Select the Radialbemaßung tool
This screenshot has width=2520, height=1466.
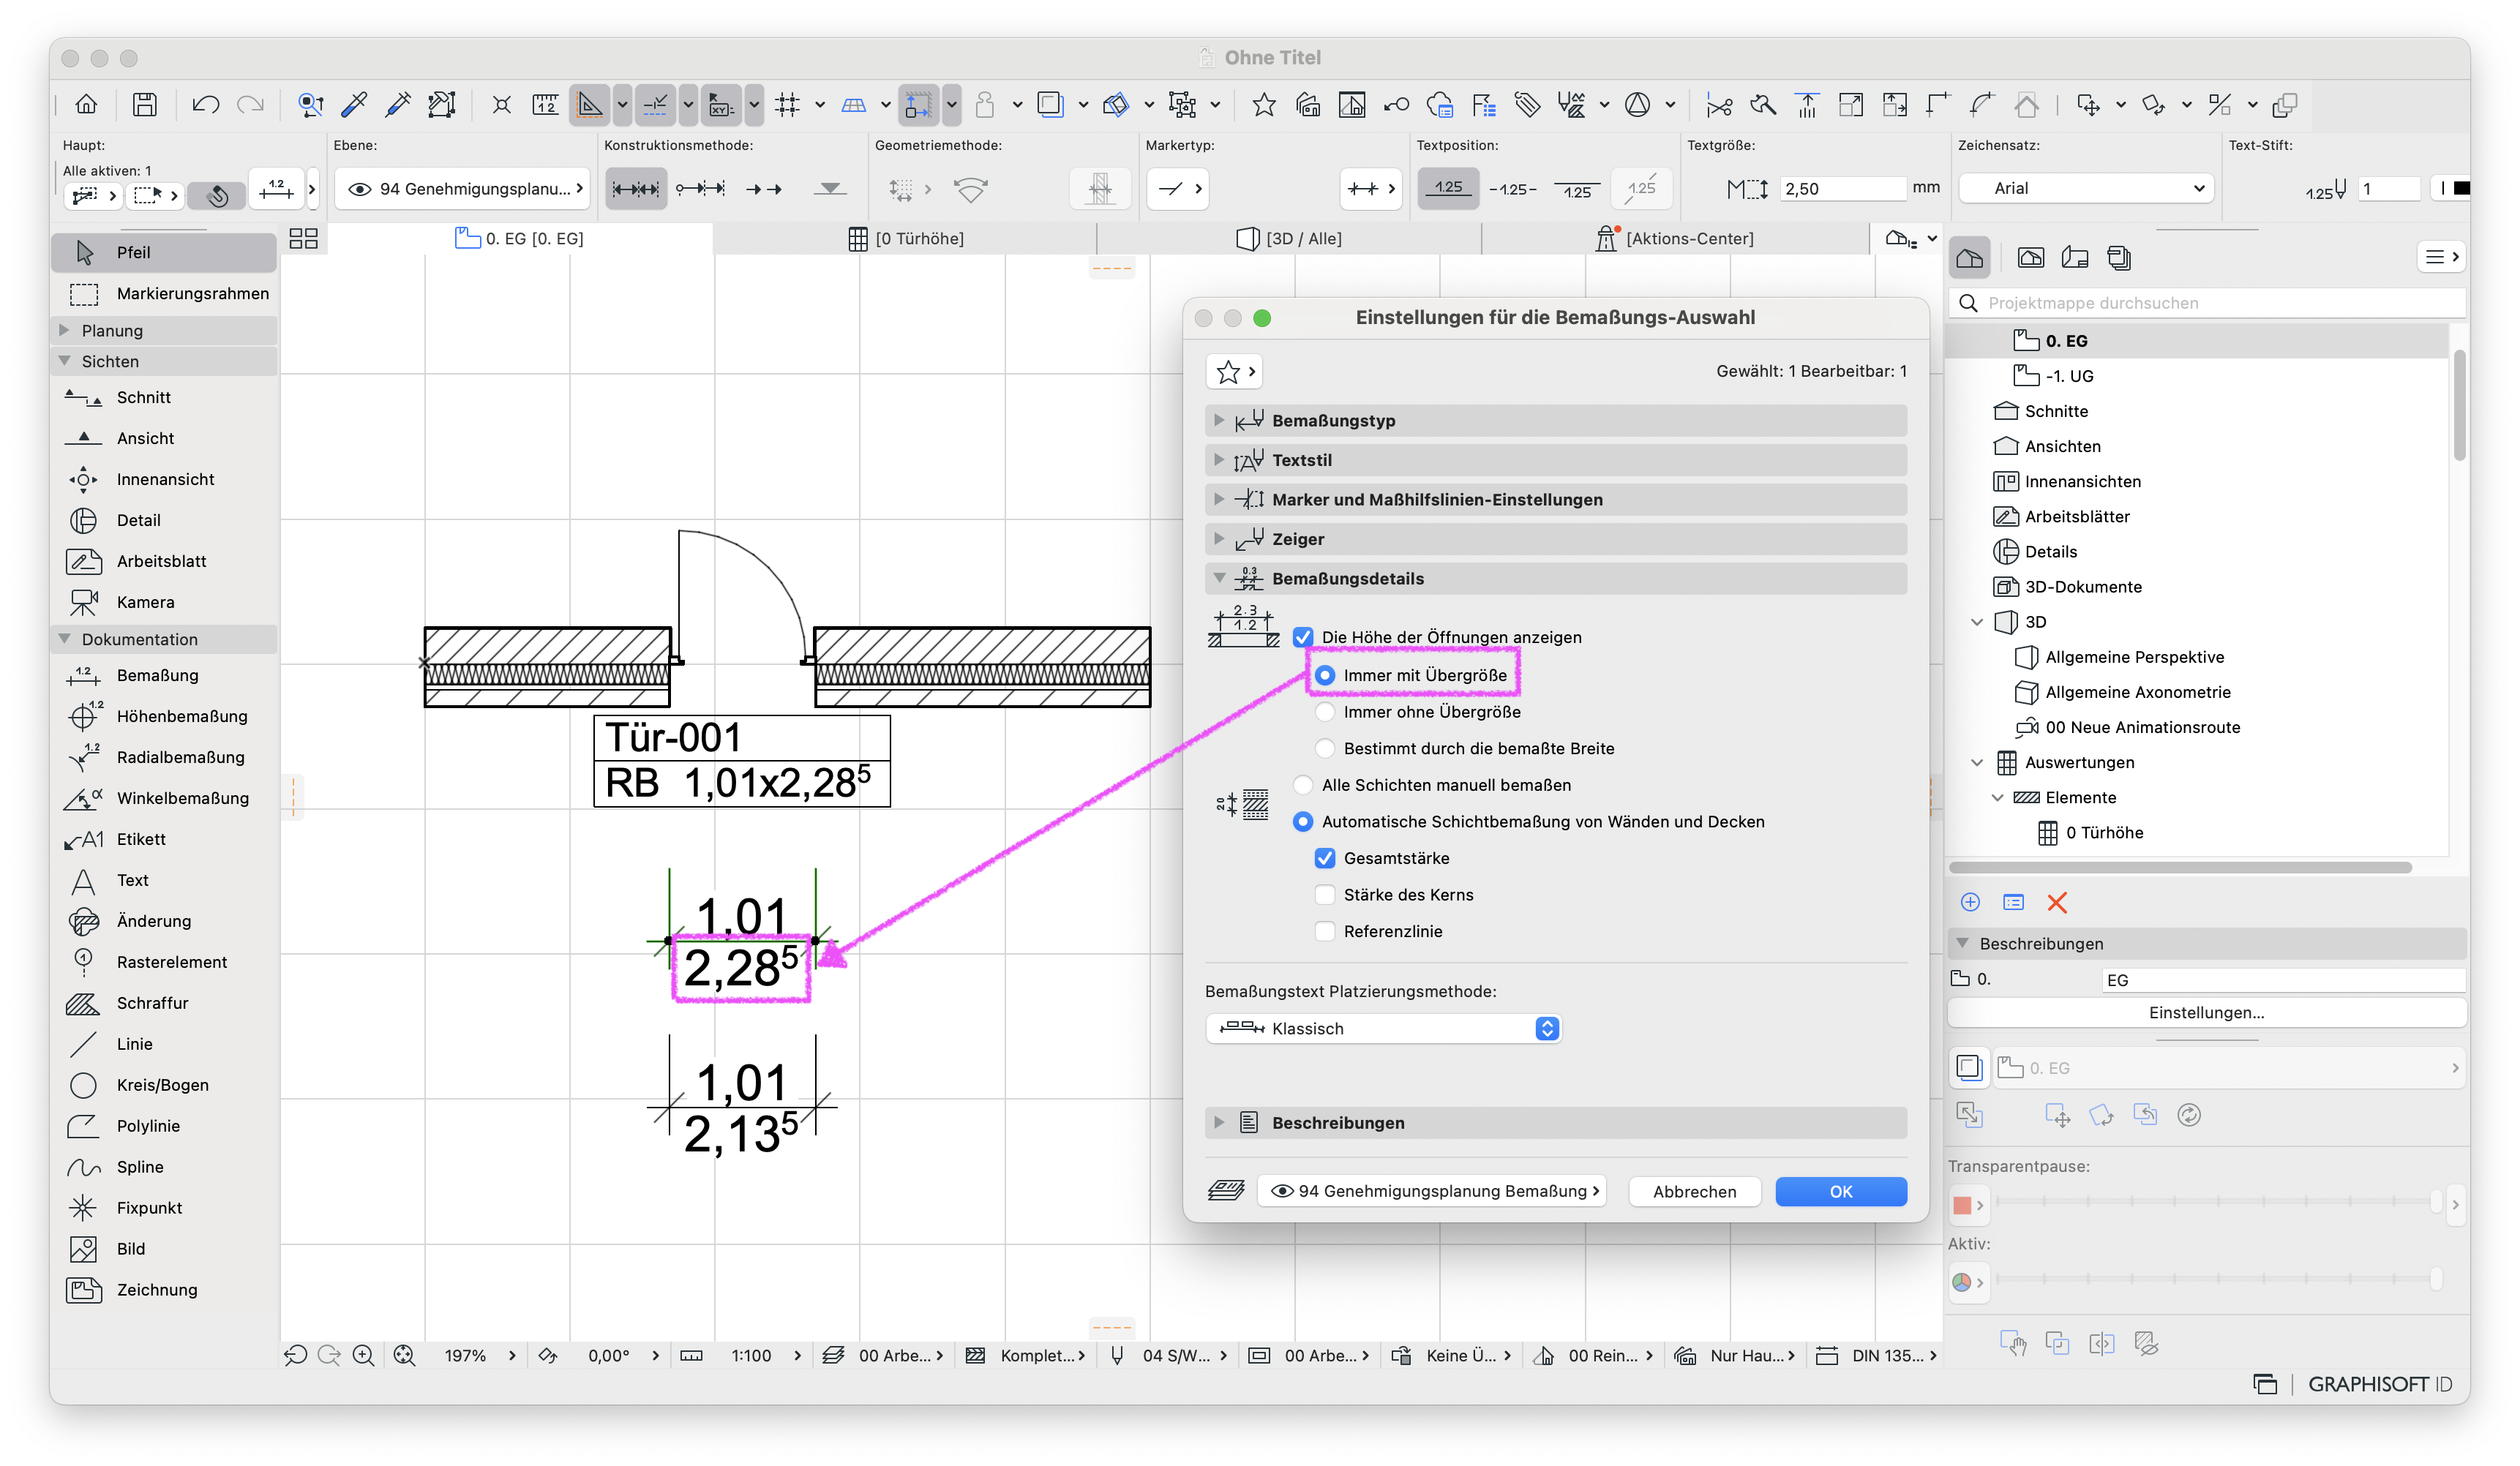163,757
